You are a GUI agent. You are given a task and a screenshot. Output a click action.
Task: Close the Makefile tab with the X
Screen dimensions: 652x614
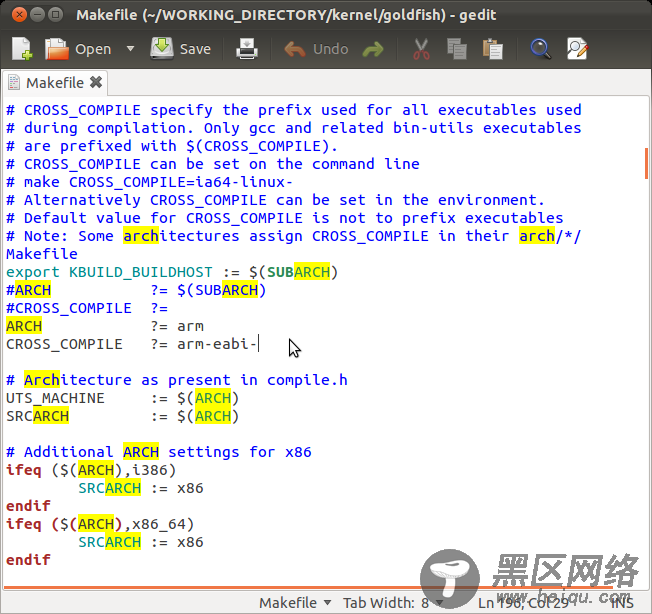click(96, 82)
